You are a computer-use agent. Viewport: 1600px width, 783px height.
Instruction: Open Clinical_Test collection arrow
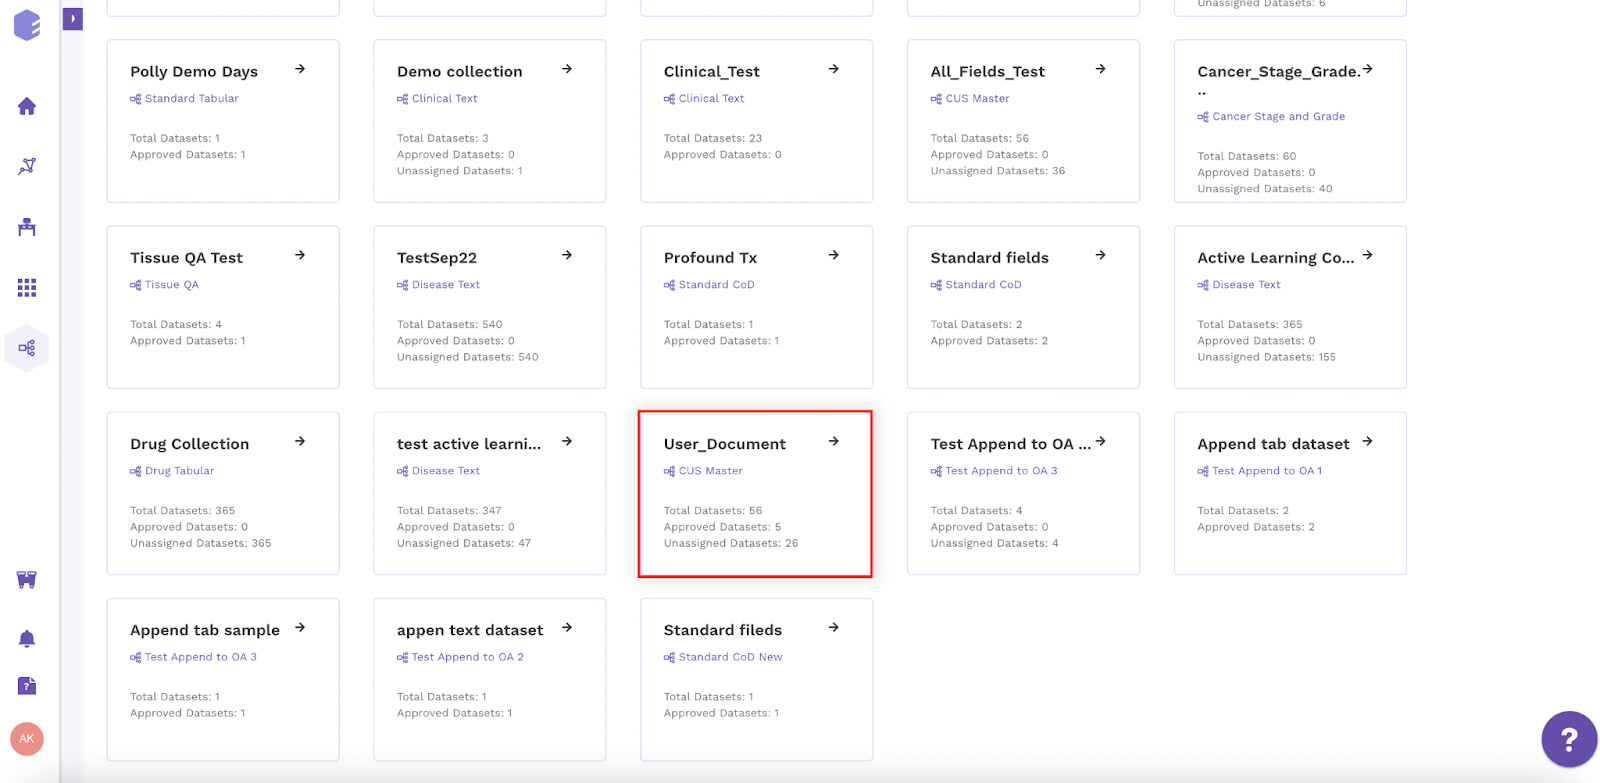coord(834,69)
